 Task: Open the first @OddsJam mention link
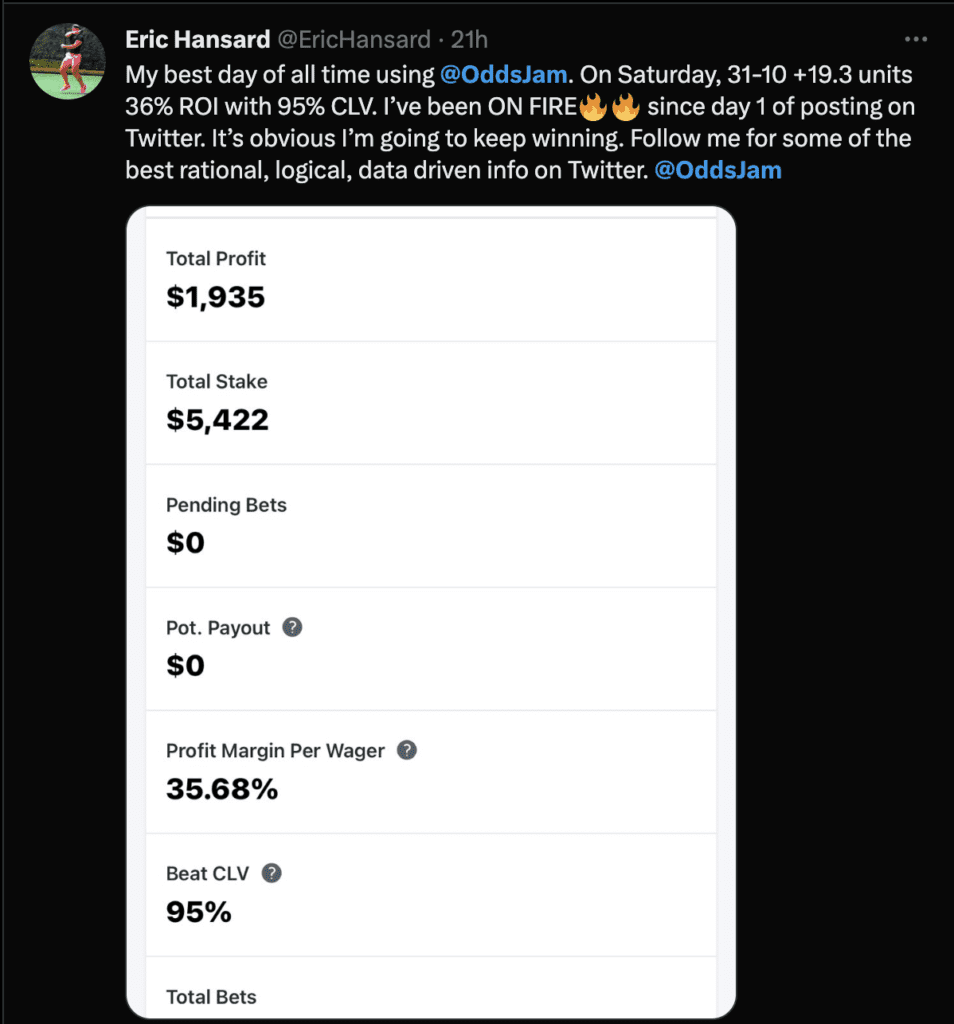pyautogui.click(x=503, y=74)
